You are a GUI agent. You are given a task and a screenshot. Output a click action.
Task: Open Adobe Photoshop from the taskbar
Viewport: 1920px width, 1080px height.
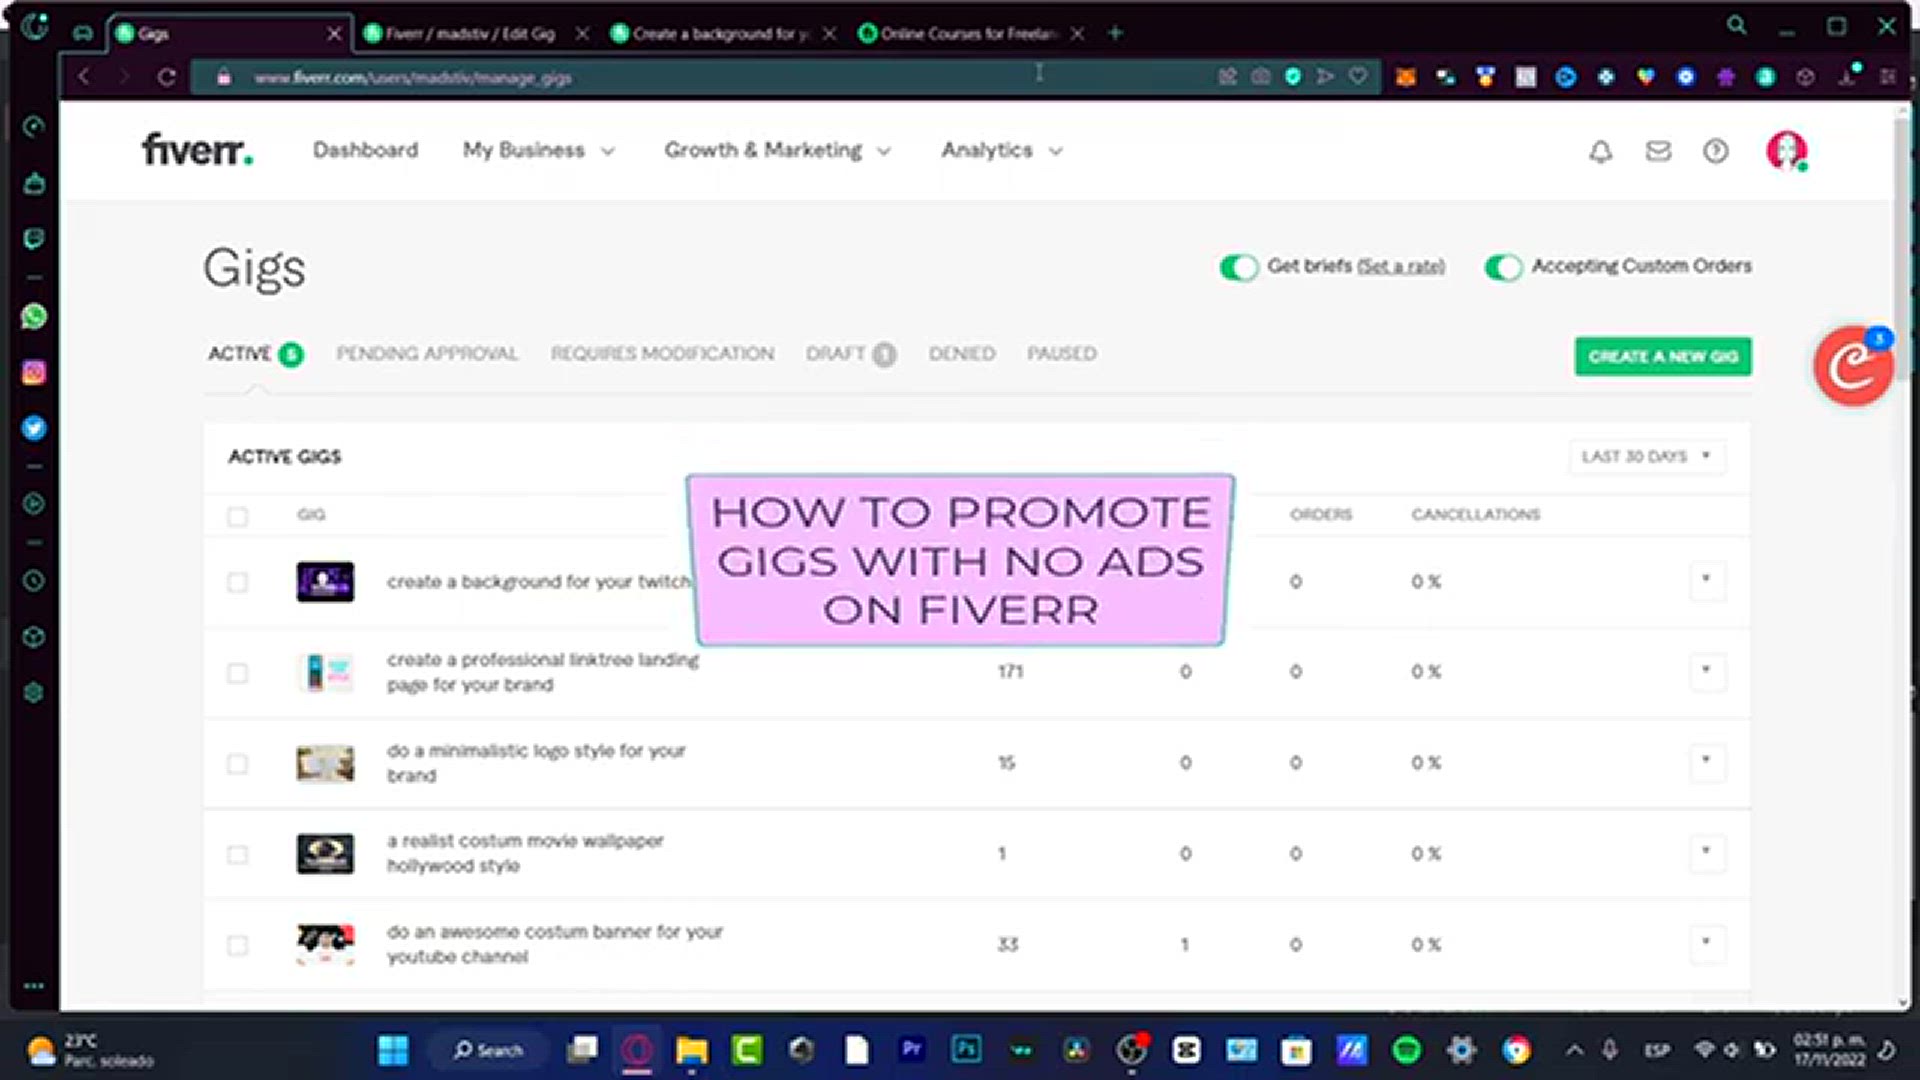point(966,1049)
